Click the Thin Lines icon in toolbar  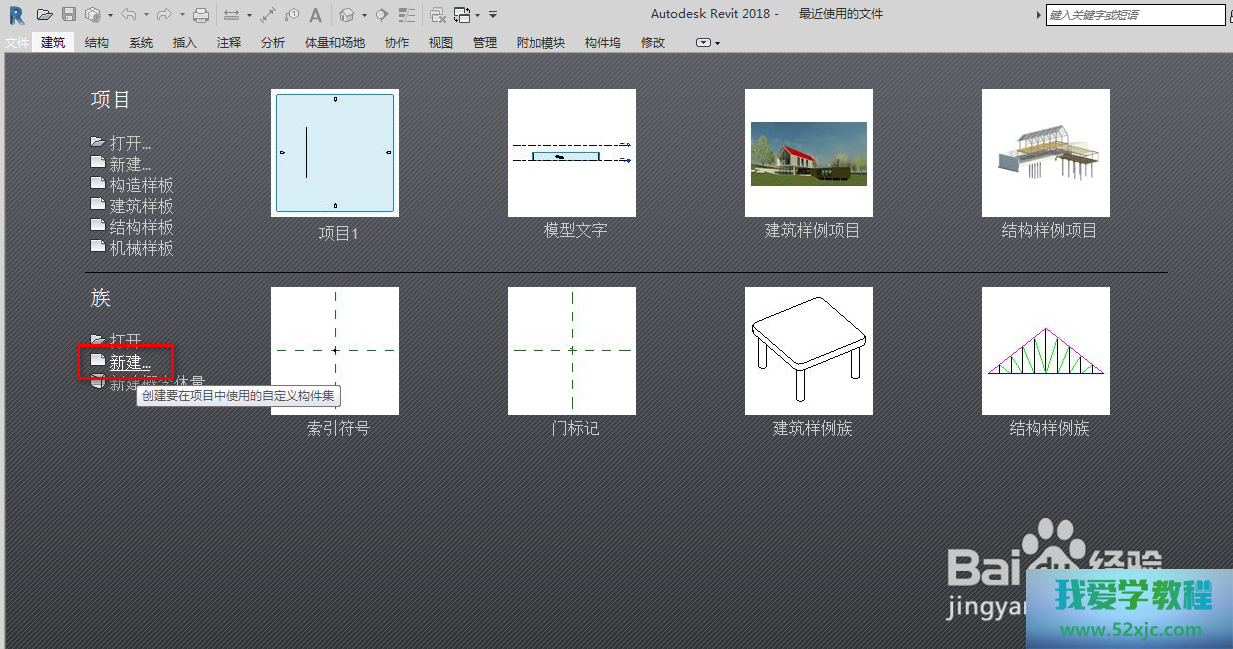[406, 15]
